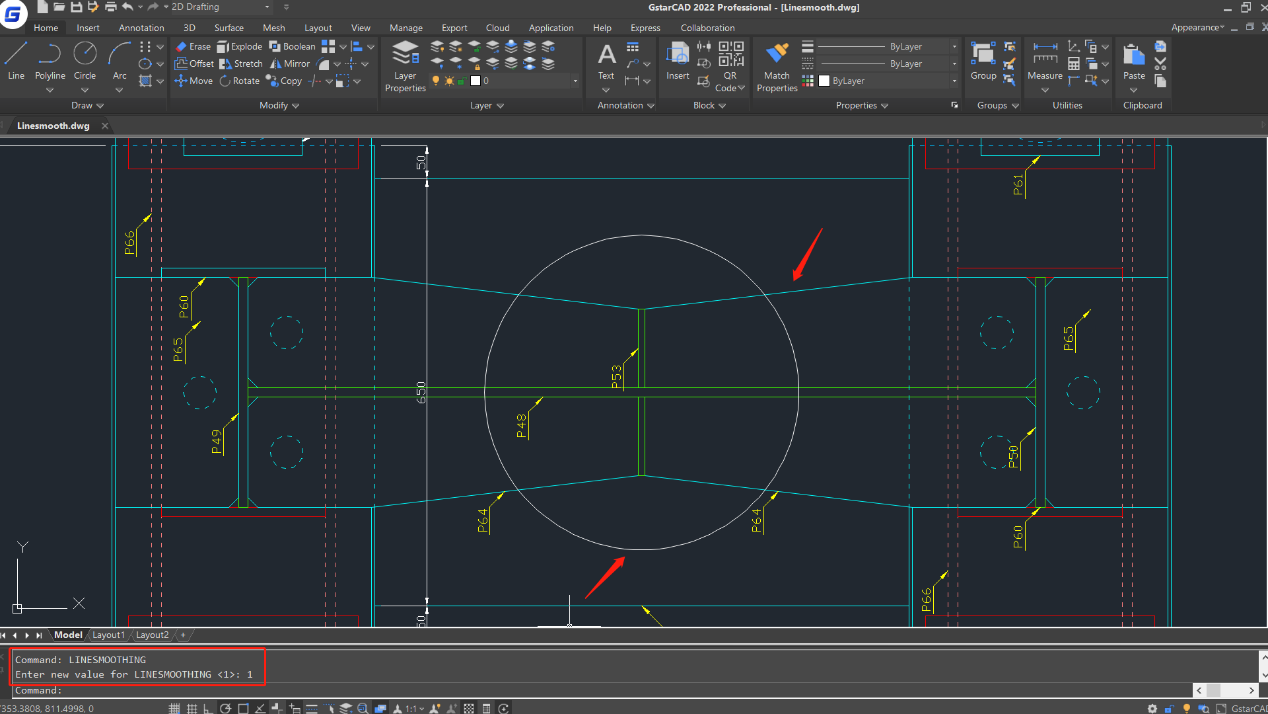Select the Circle tool
The width and height of the screenshot is (1268, 714).
tap(85, 60)
